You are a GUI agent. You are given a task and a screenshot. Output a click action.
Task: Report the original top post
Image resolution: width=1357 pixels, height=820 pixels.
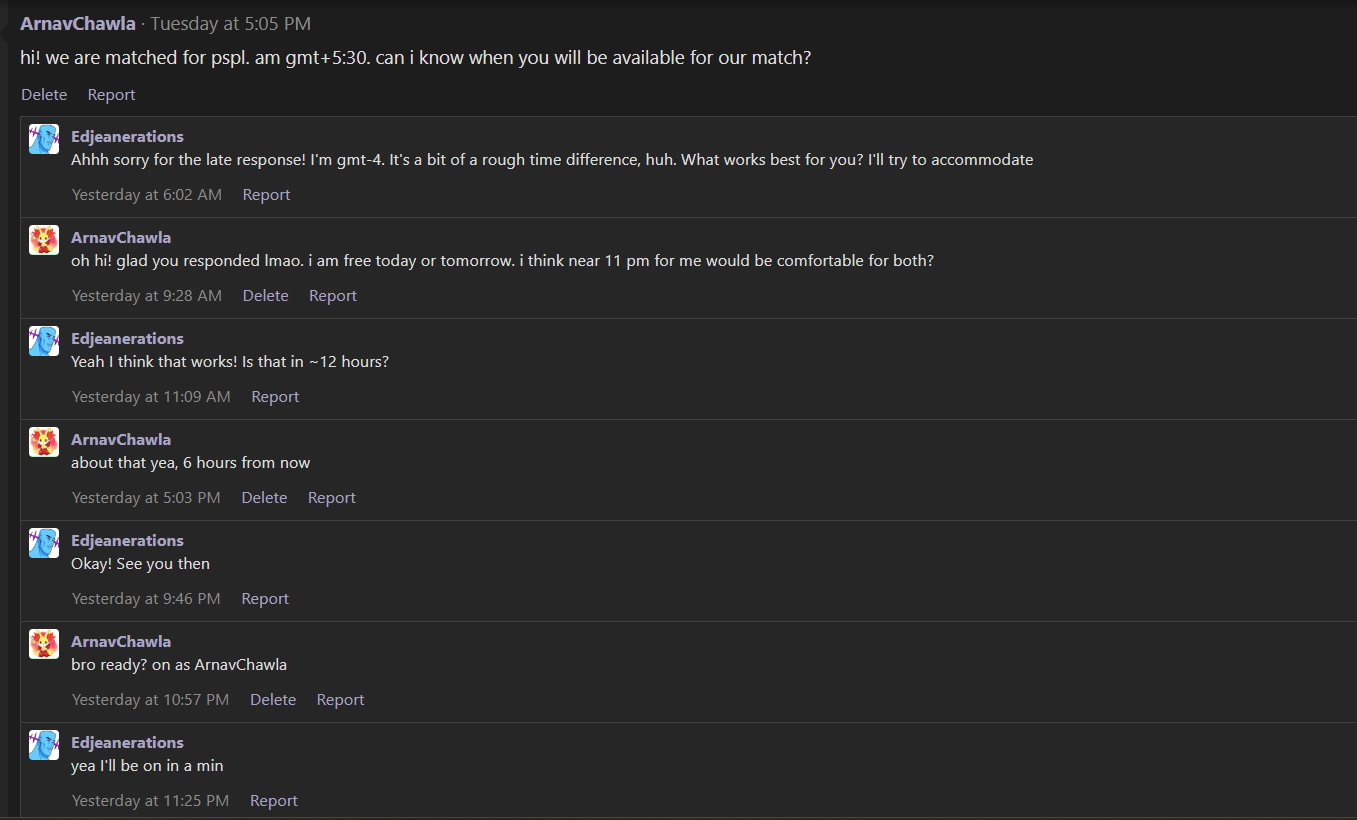pos(111,95)
